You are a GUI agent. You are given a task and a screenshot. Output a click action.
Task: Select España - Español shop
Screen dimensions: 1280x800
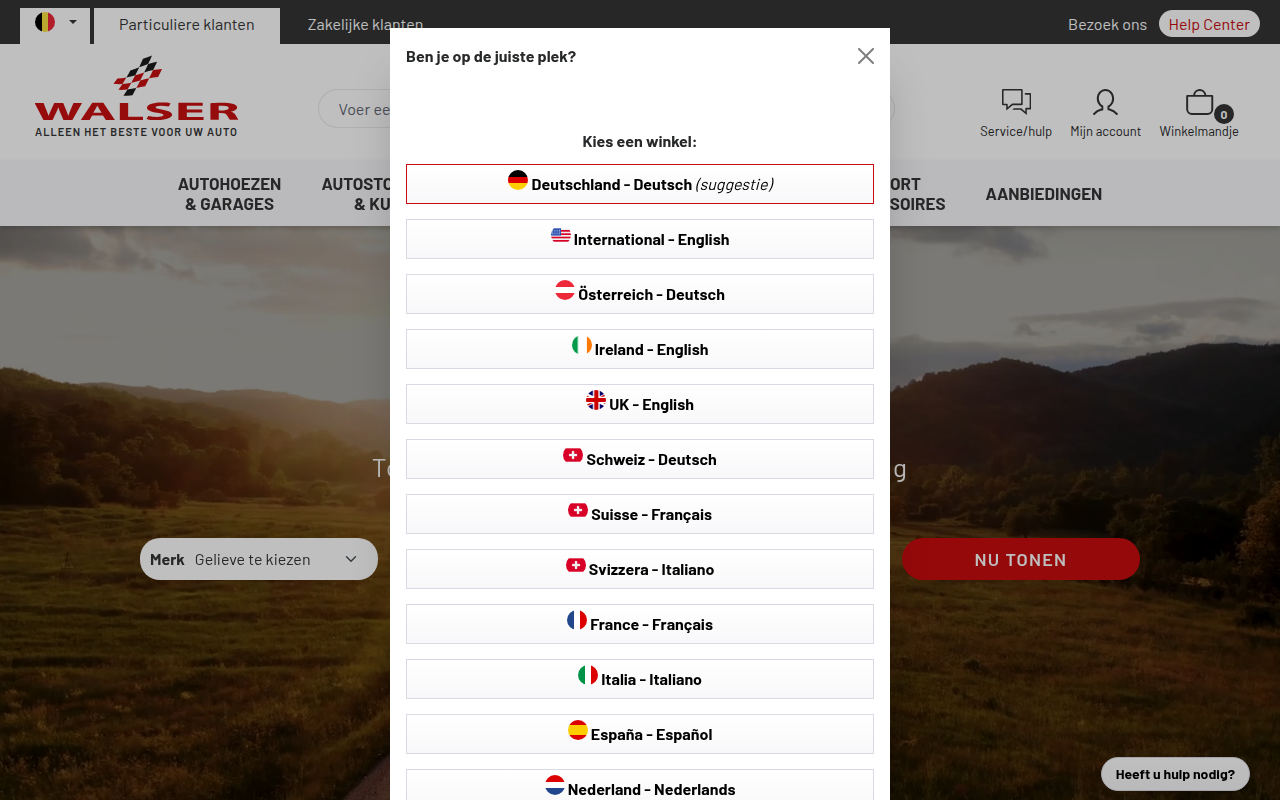640,734
